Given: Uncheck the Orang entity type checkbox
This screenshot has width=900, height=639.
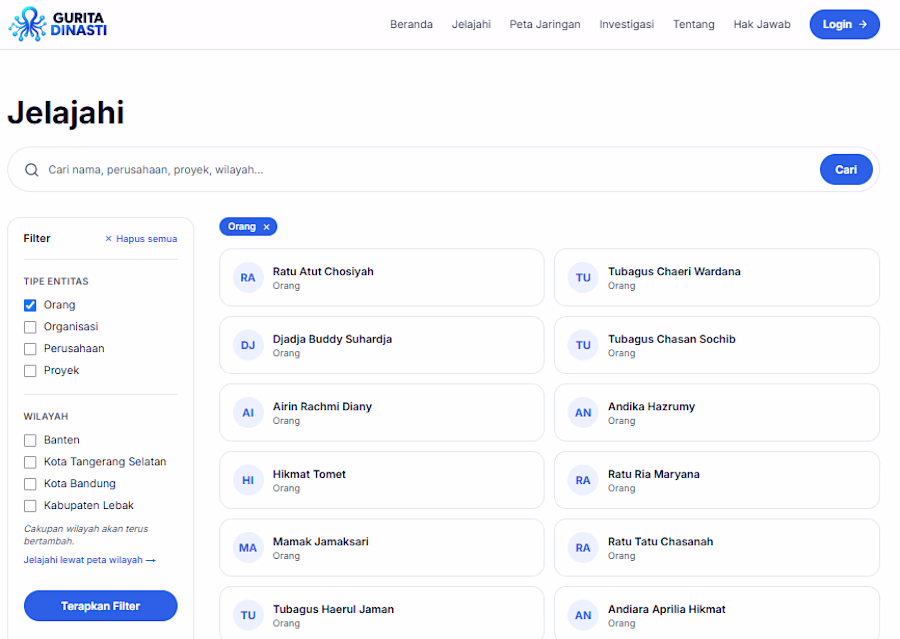Looking at the screenshot, I should coord(30,305).
